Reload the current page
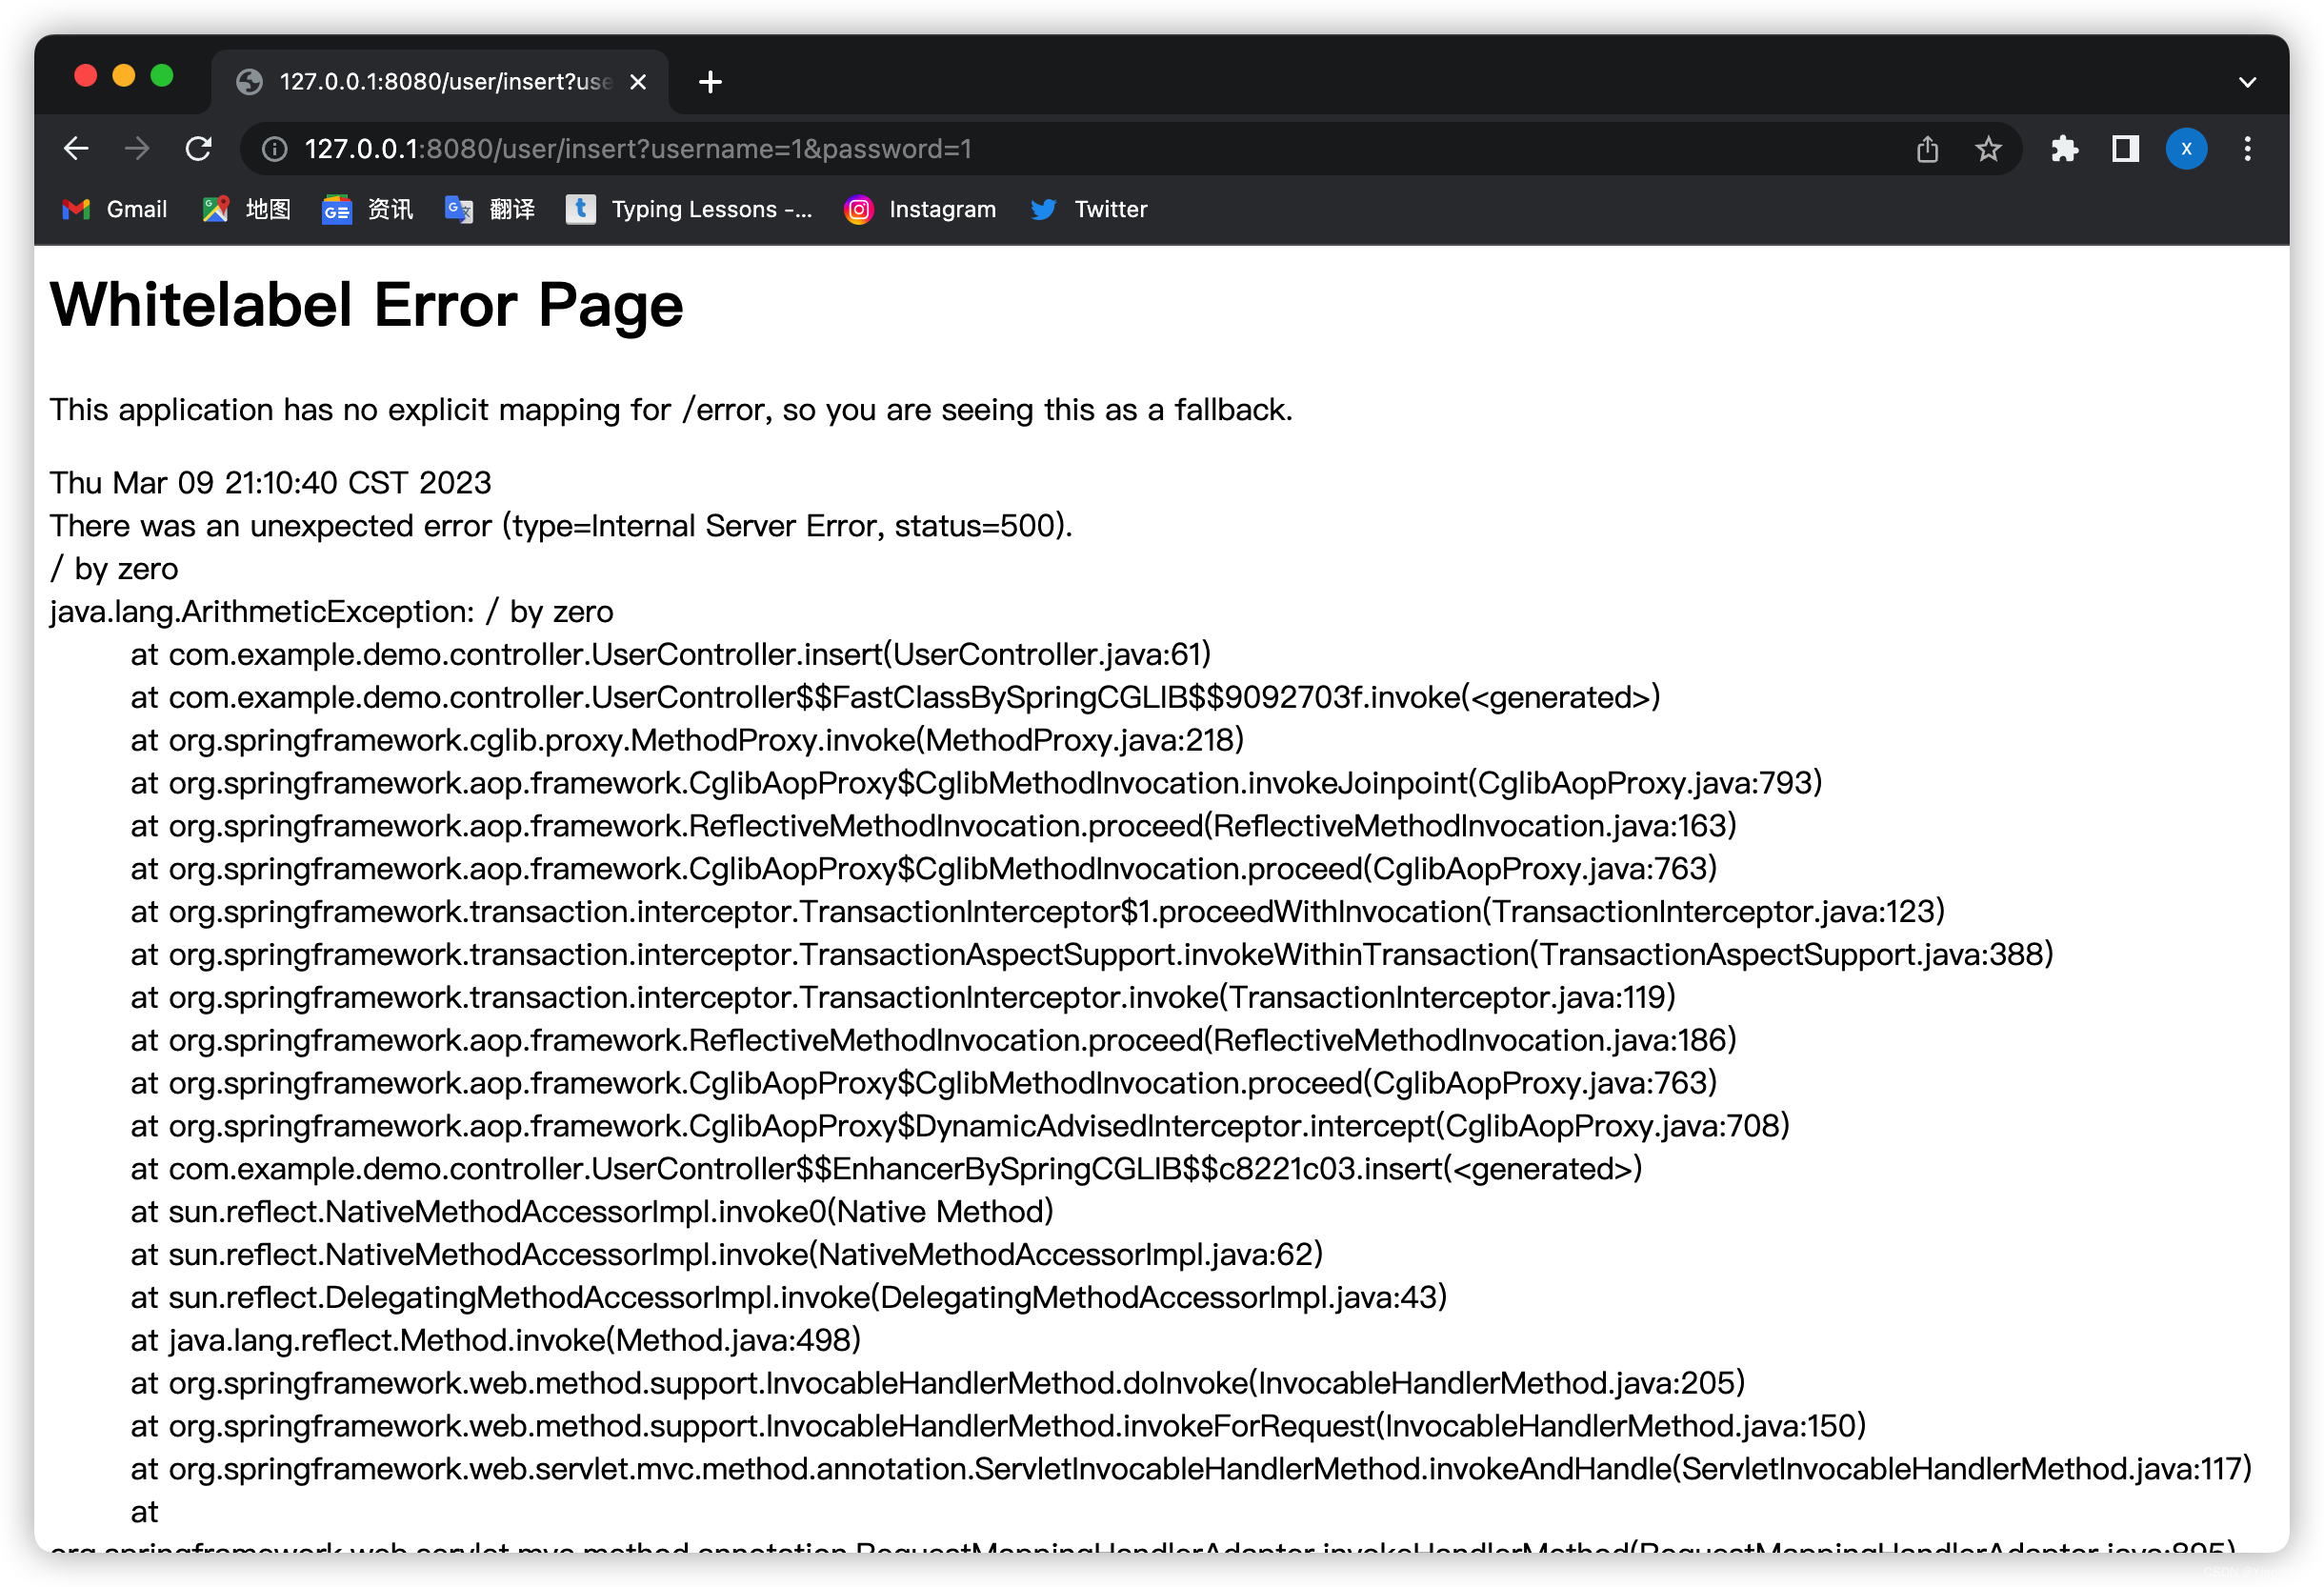The width and height of the screenshot is (2324, 1587). pos(199,149)
